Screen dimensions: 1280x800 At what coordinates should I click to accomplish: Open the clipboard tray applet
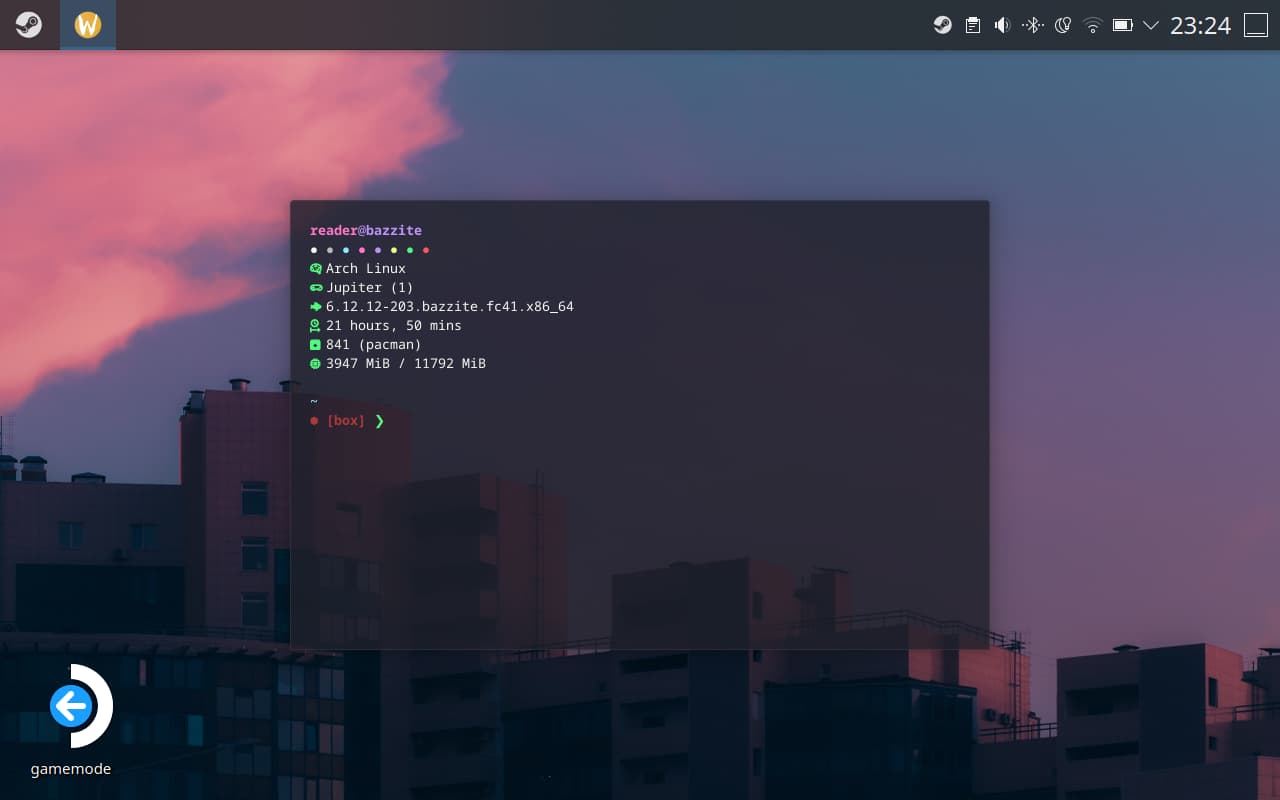973,25
